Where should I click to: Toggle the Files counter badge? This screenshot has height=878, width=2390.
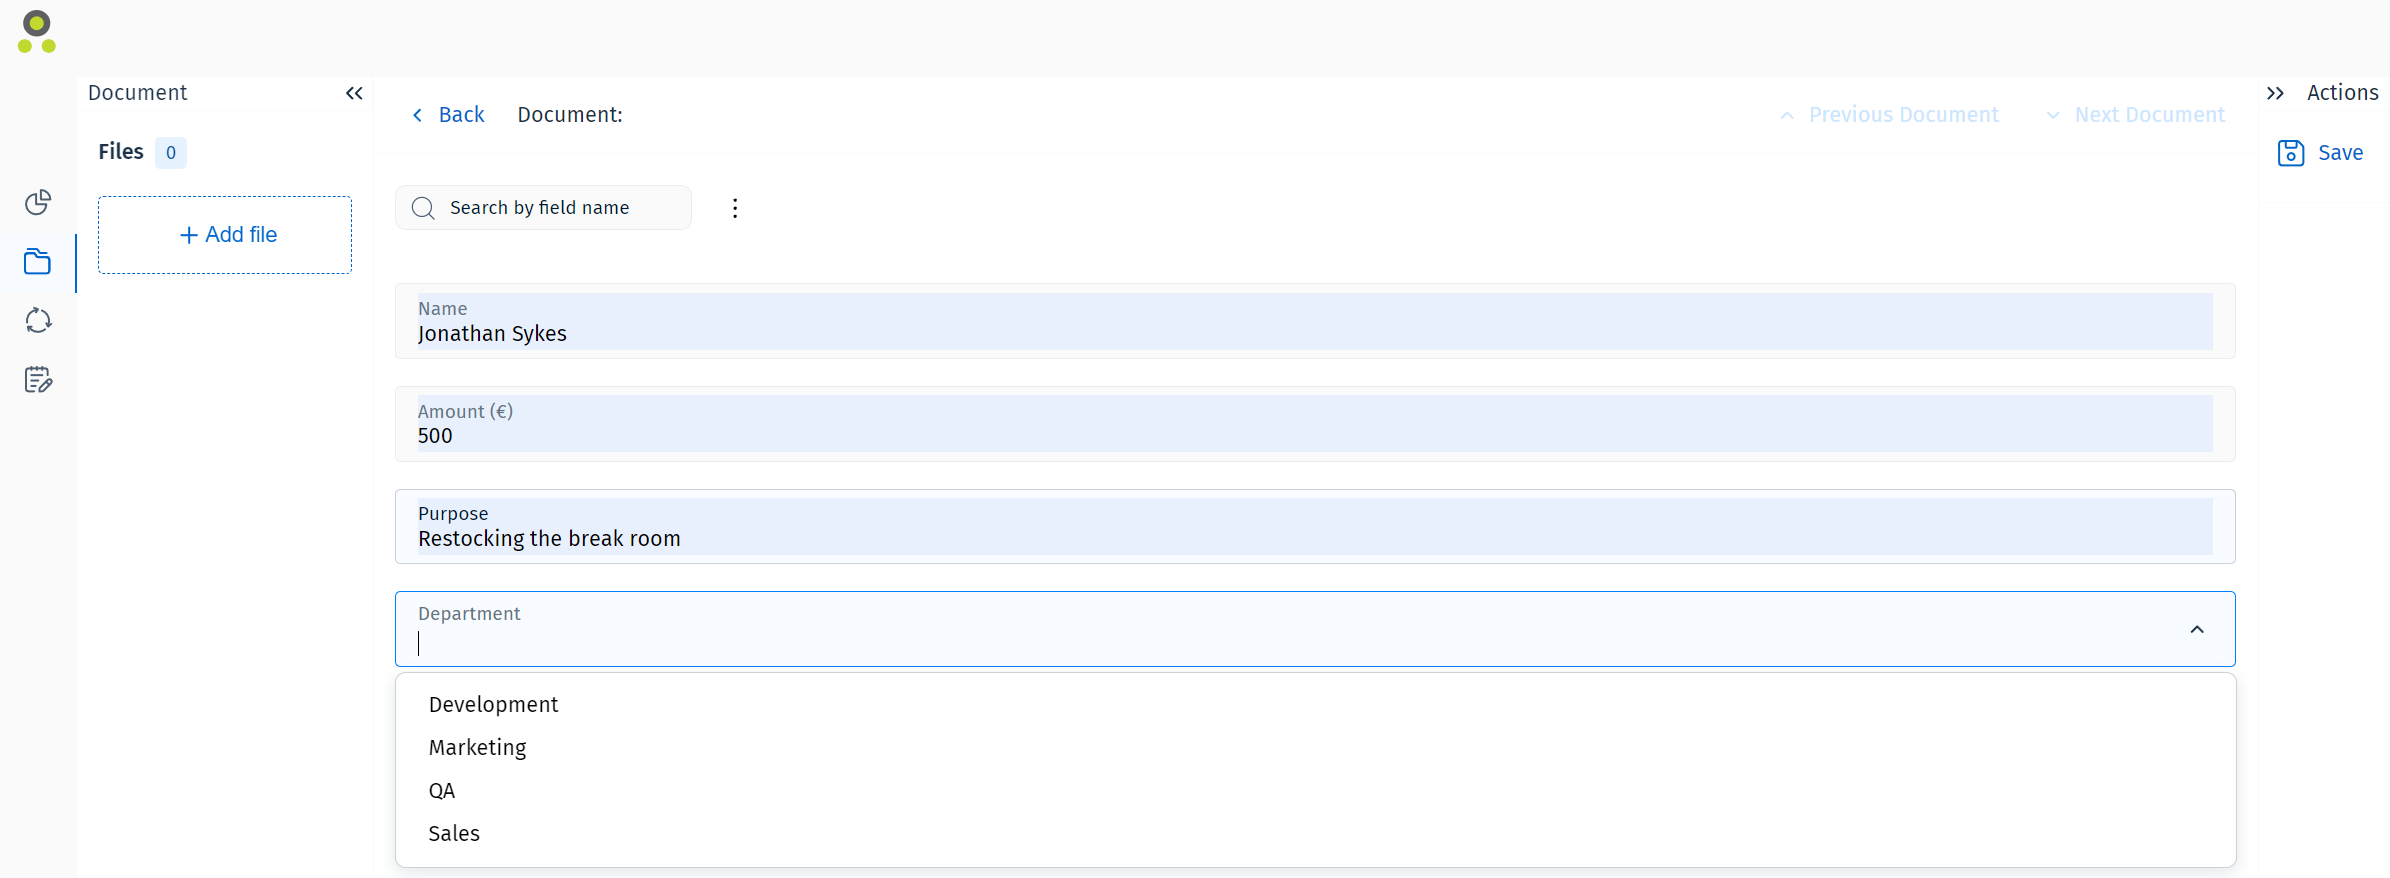[x=171, y=153]
